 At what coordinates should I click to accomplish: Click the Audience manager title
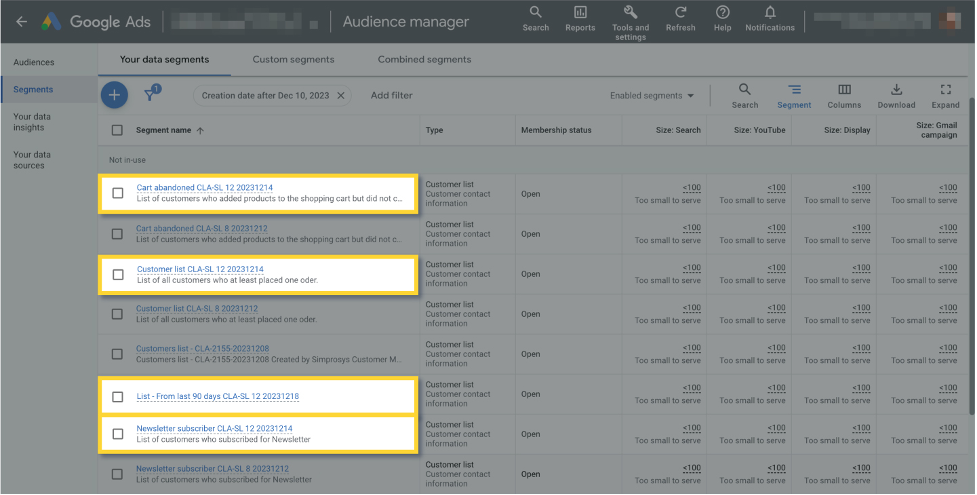tap(406, 22)
